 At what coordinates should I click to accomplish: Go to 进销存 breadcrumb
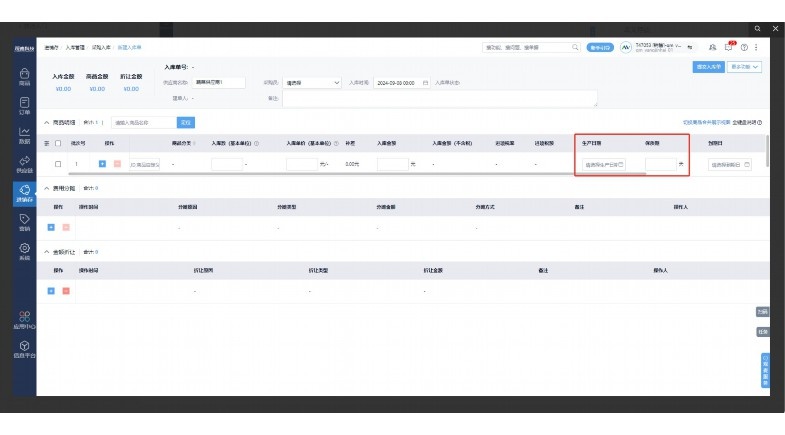click(x=51, y=48)
